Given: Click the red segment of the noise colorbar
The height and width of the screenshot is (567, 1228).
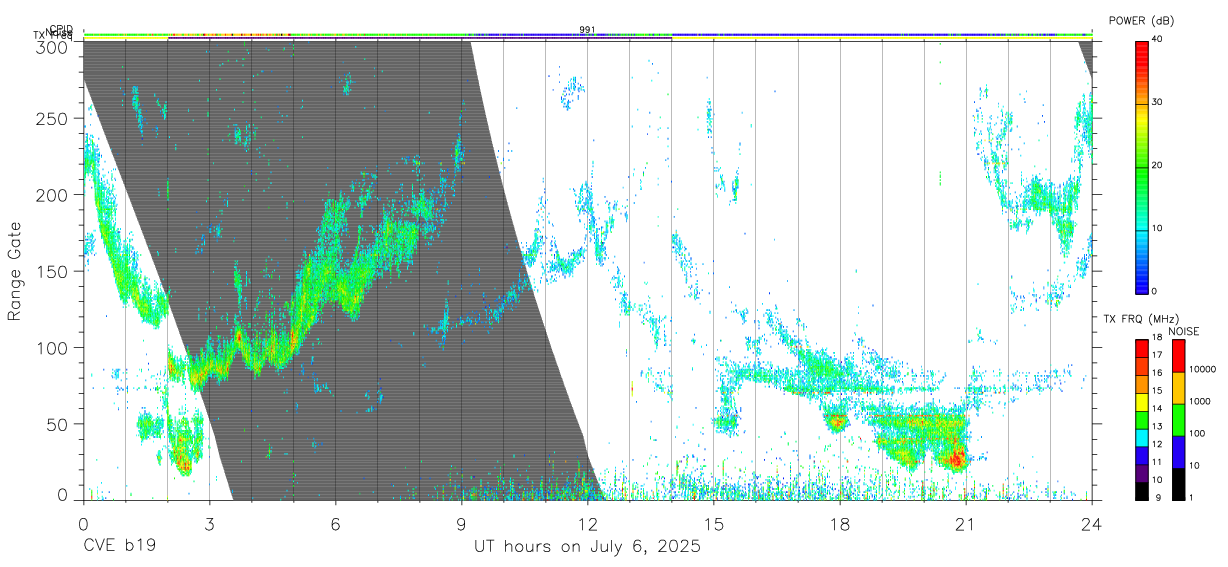Looking at the screenshot, I should click(x=1178, y=356).
